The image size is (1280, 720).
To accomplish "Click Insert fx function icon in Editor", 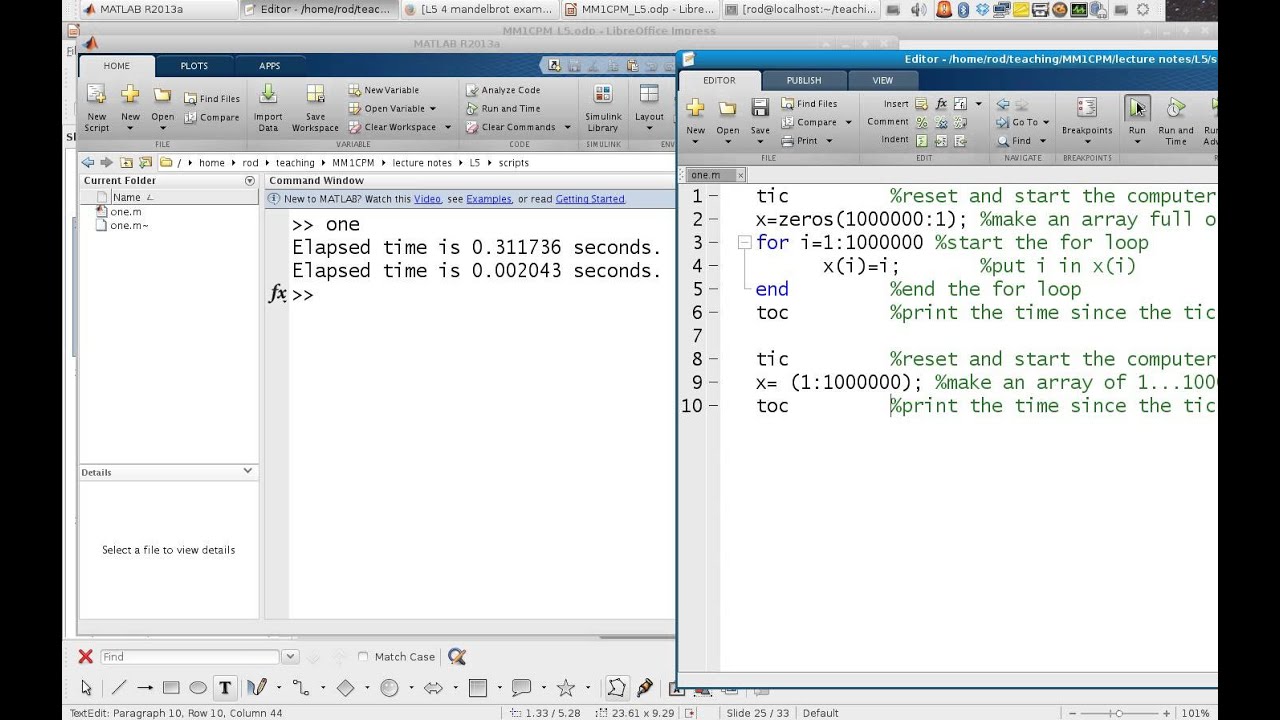I will pos(941,103).
